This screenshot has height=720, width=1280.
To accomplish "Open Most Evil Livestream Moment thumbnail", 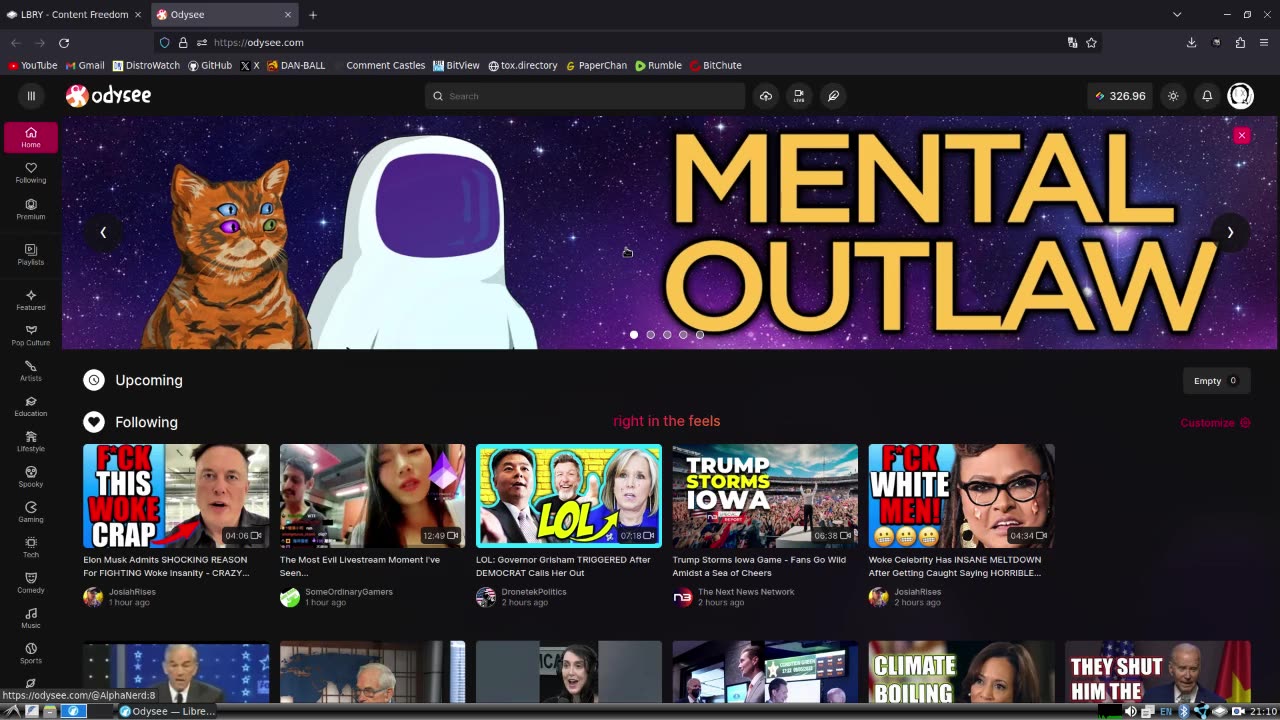I will tap(372, 496).
